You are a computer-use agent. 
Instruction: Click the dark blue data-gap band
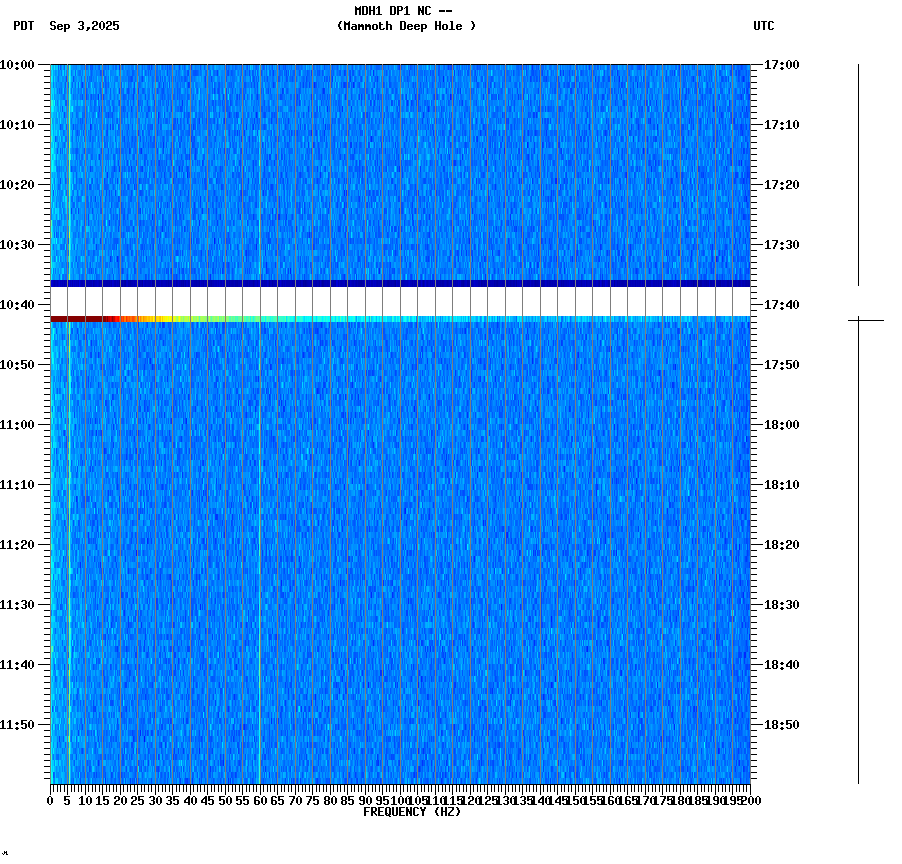click(x=400, y=282)
